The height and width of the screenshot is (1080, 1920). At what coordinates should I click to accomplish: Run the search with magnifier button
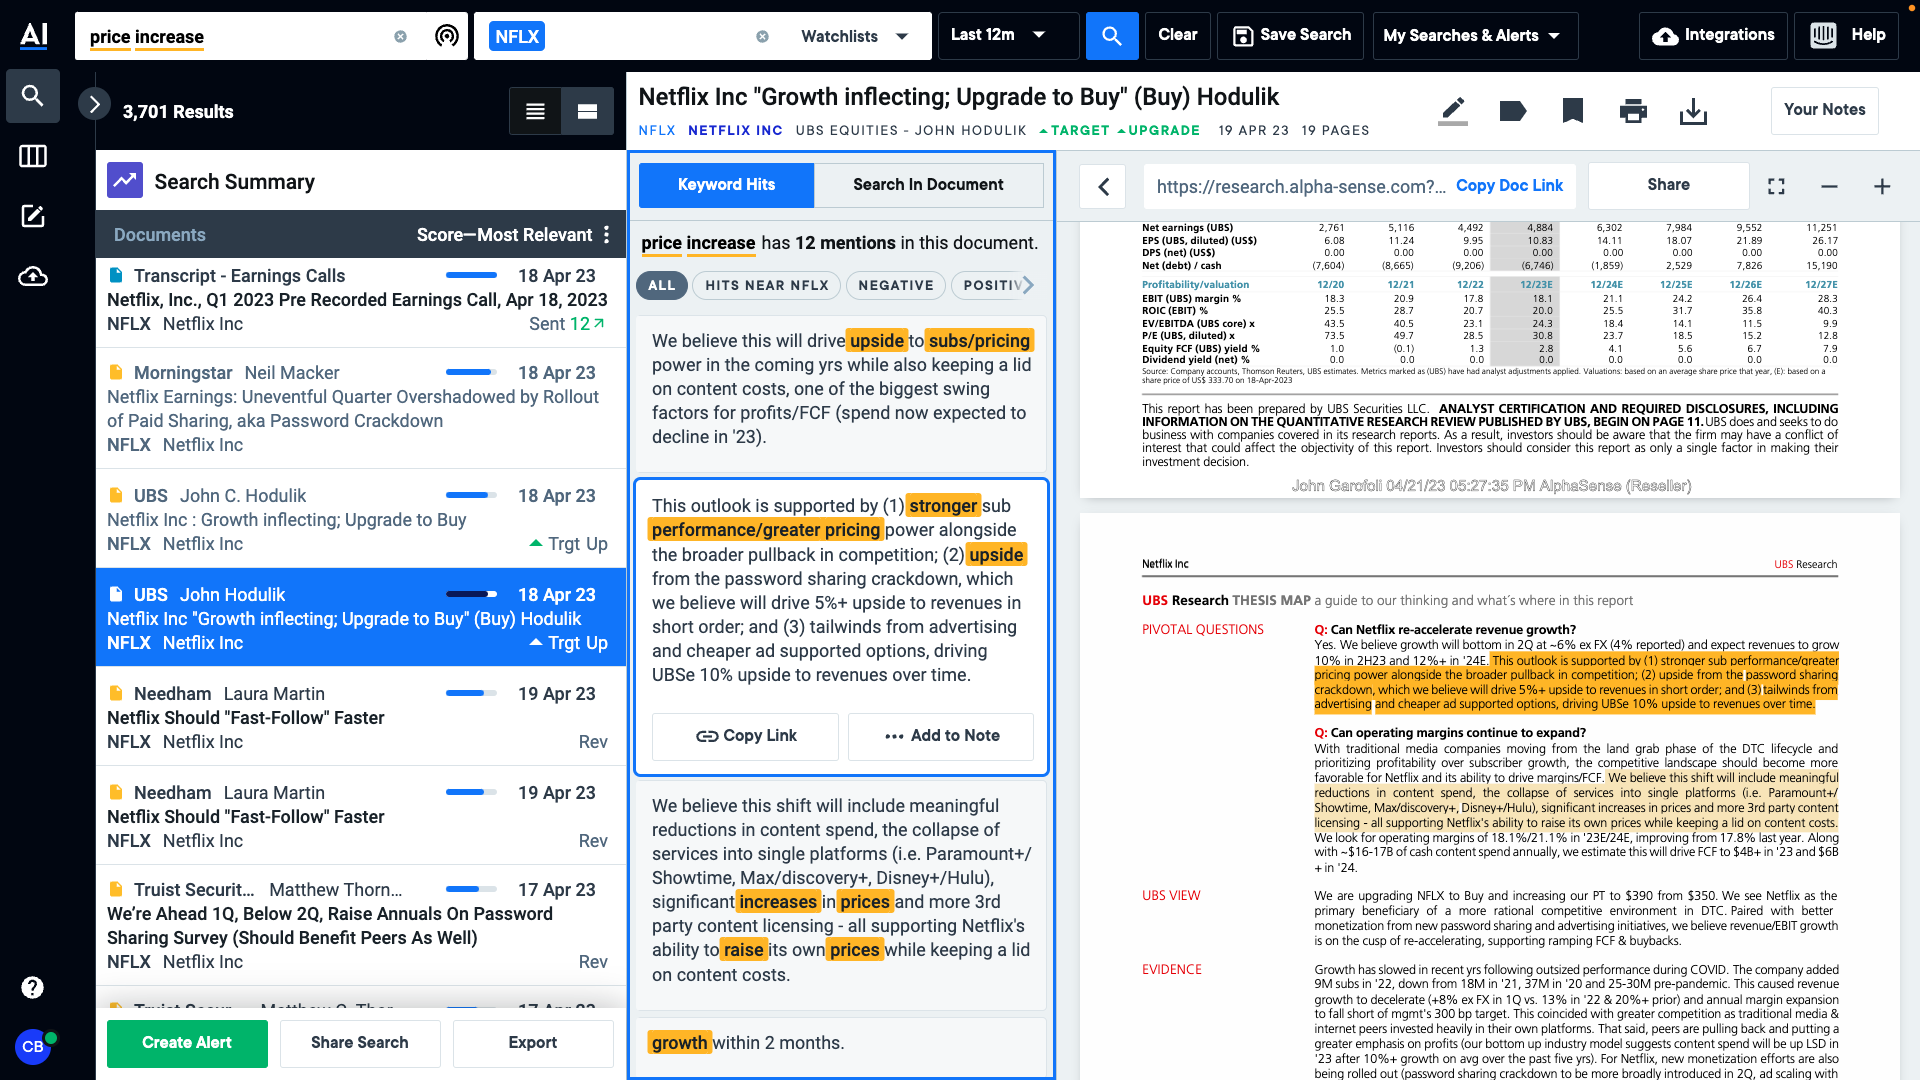(x=1112, y=36)
